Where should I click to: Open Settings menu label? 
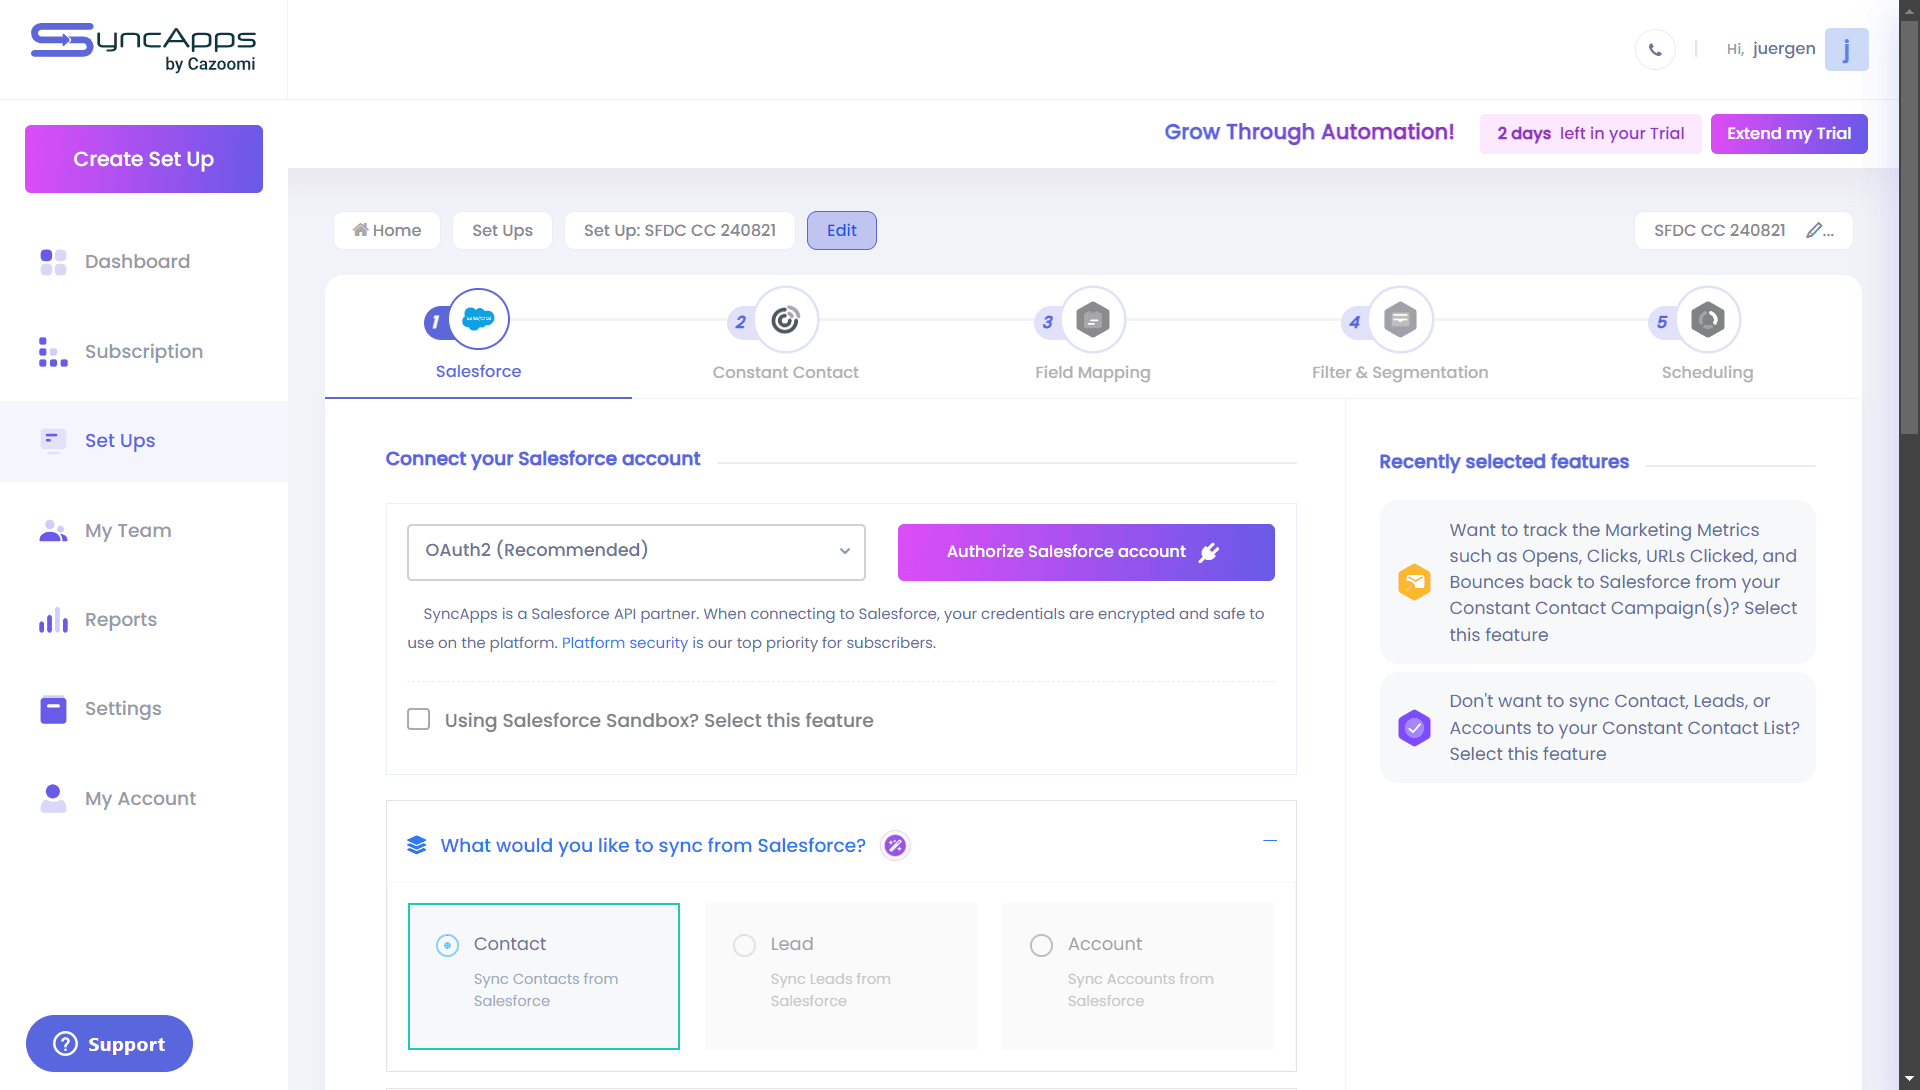pyautogui.click(x=123, y=709)
